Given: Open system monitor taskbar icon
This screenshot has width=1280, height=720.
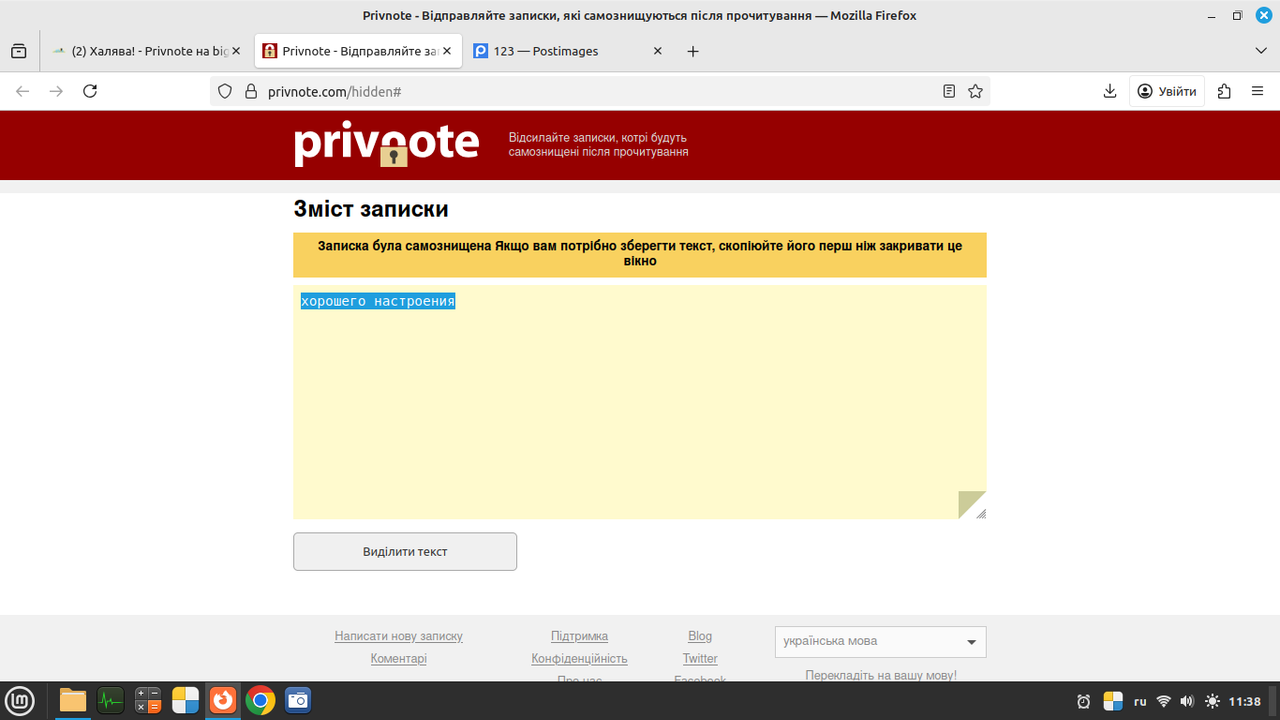Looking at the screenshot, I should (110, 700).
